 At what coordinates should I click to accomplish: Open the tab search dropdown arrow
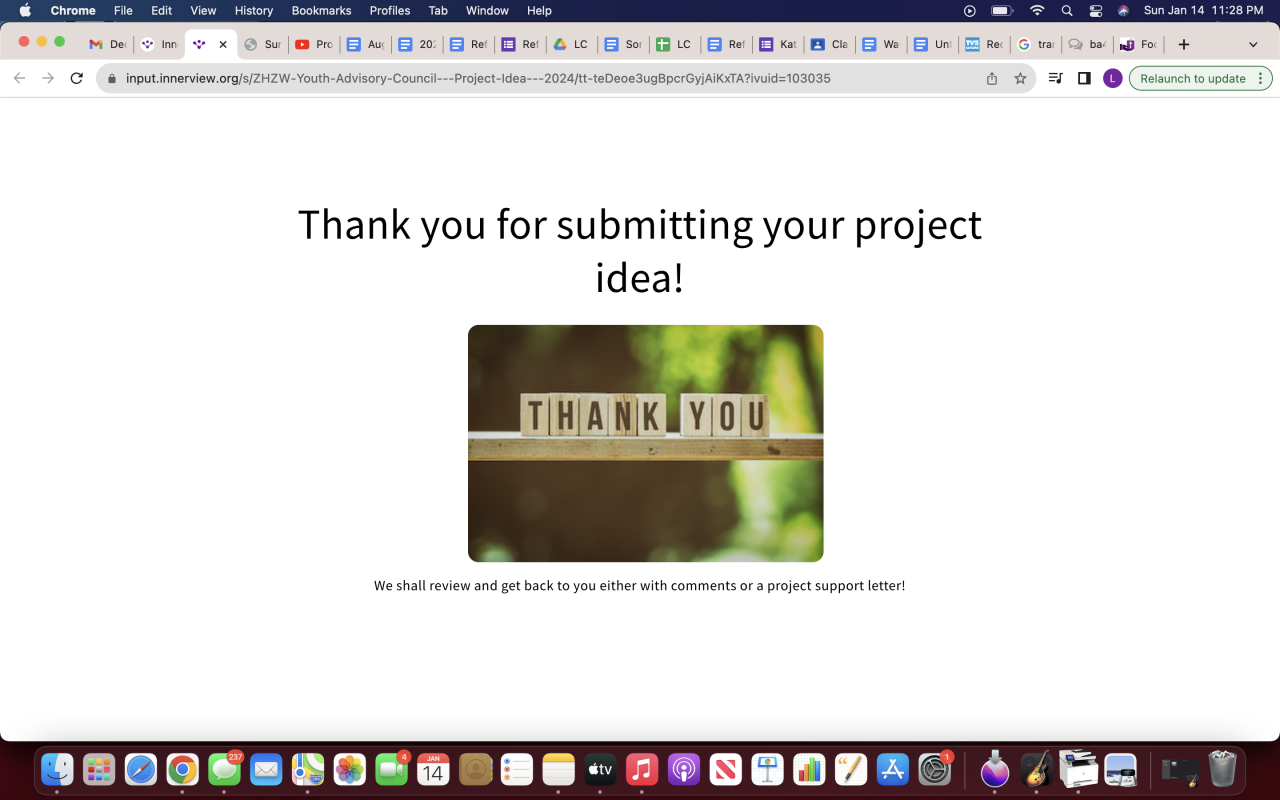click(x=1253, y=44)
